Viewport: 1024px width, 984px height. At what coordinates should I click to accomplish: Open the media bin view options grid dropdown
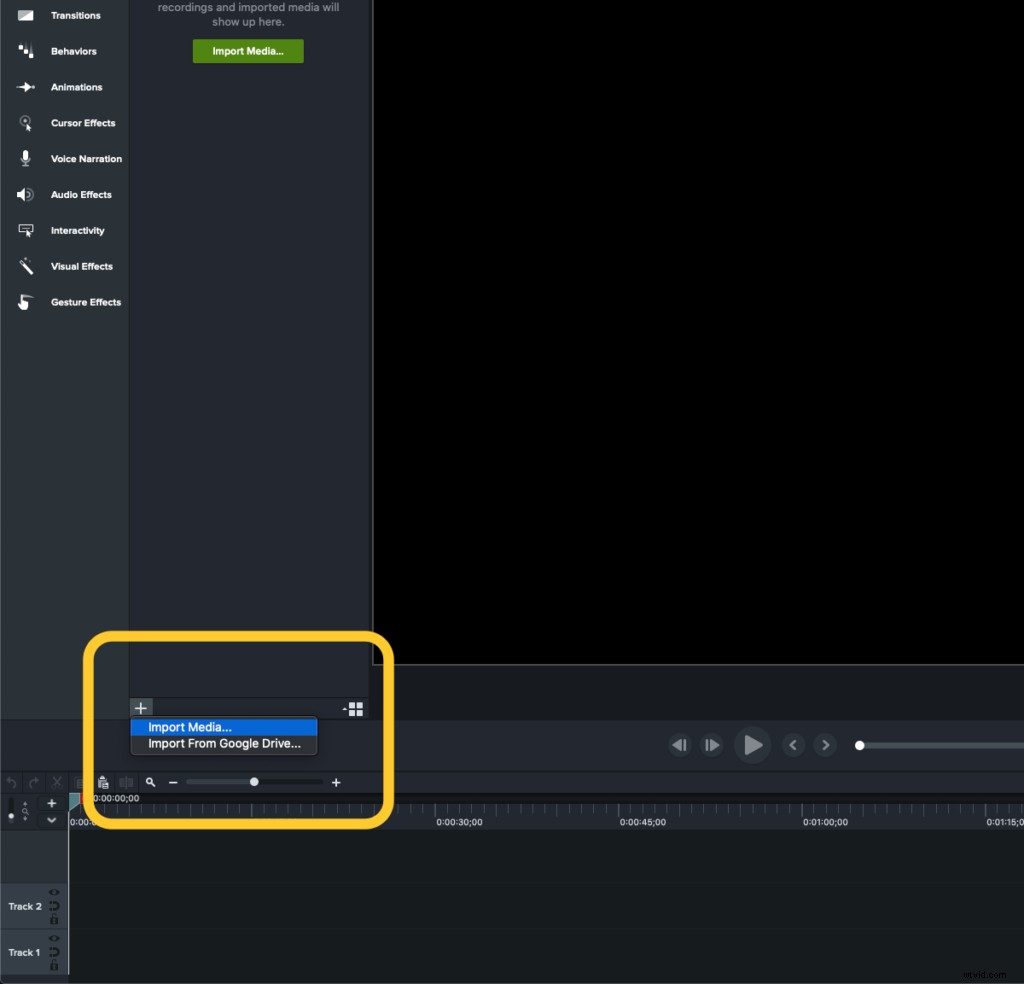pyautogui.click(x=355, y=708)
